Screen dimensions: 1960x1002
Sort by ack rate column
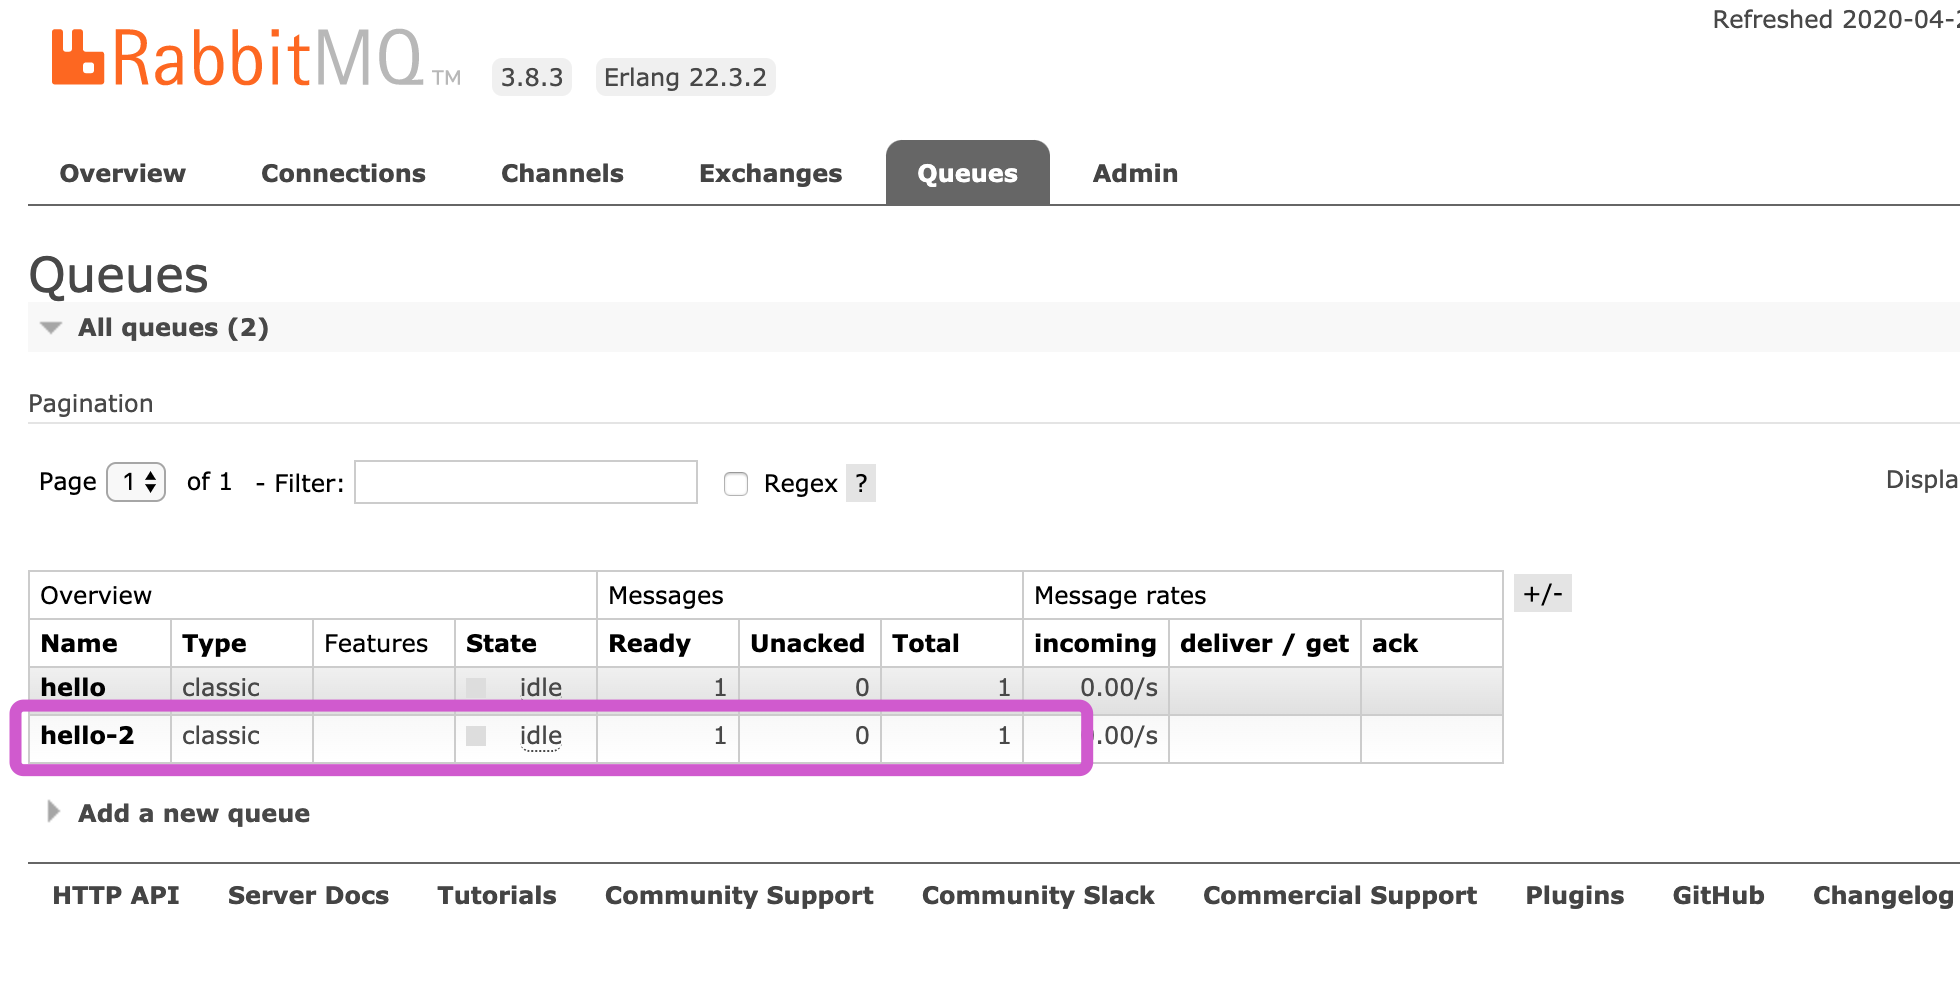point(1395,643)
